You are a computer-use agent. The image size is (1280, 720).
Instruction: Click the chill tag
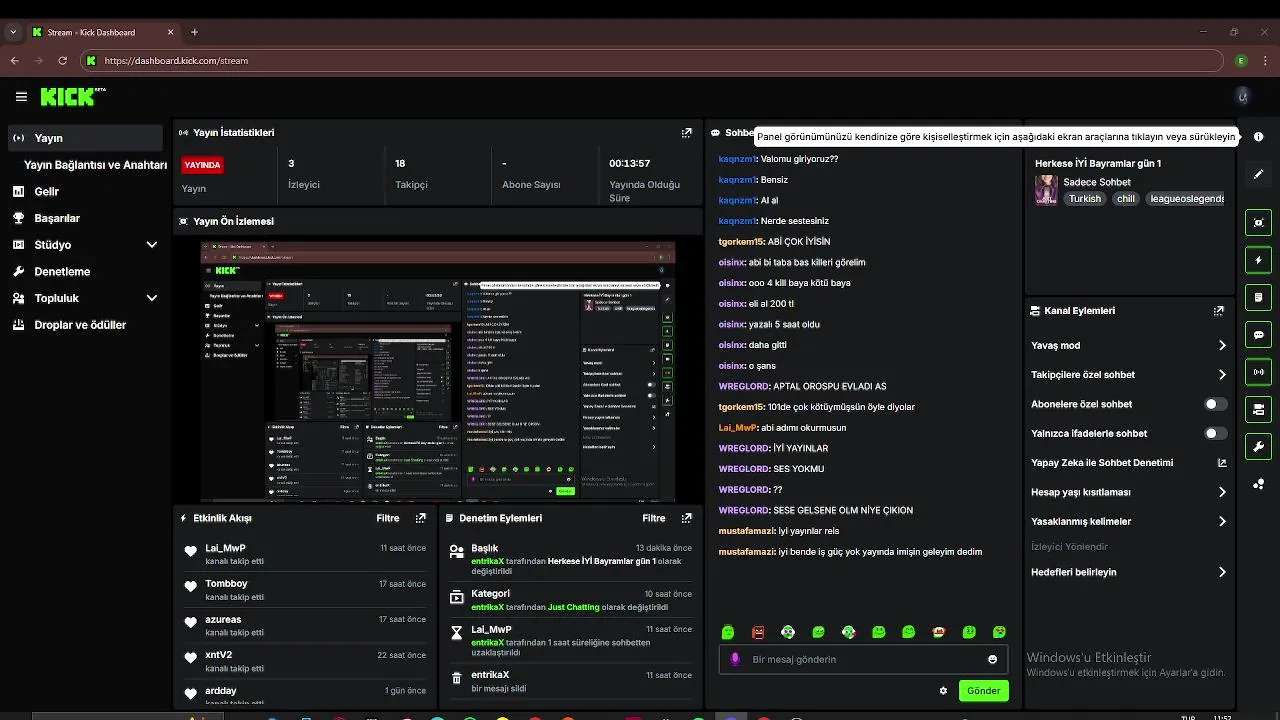click(x=1126, y=199)
